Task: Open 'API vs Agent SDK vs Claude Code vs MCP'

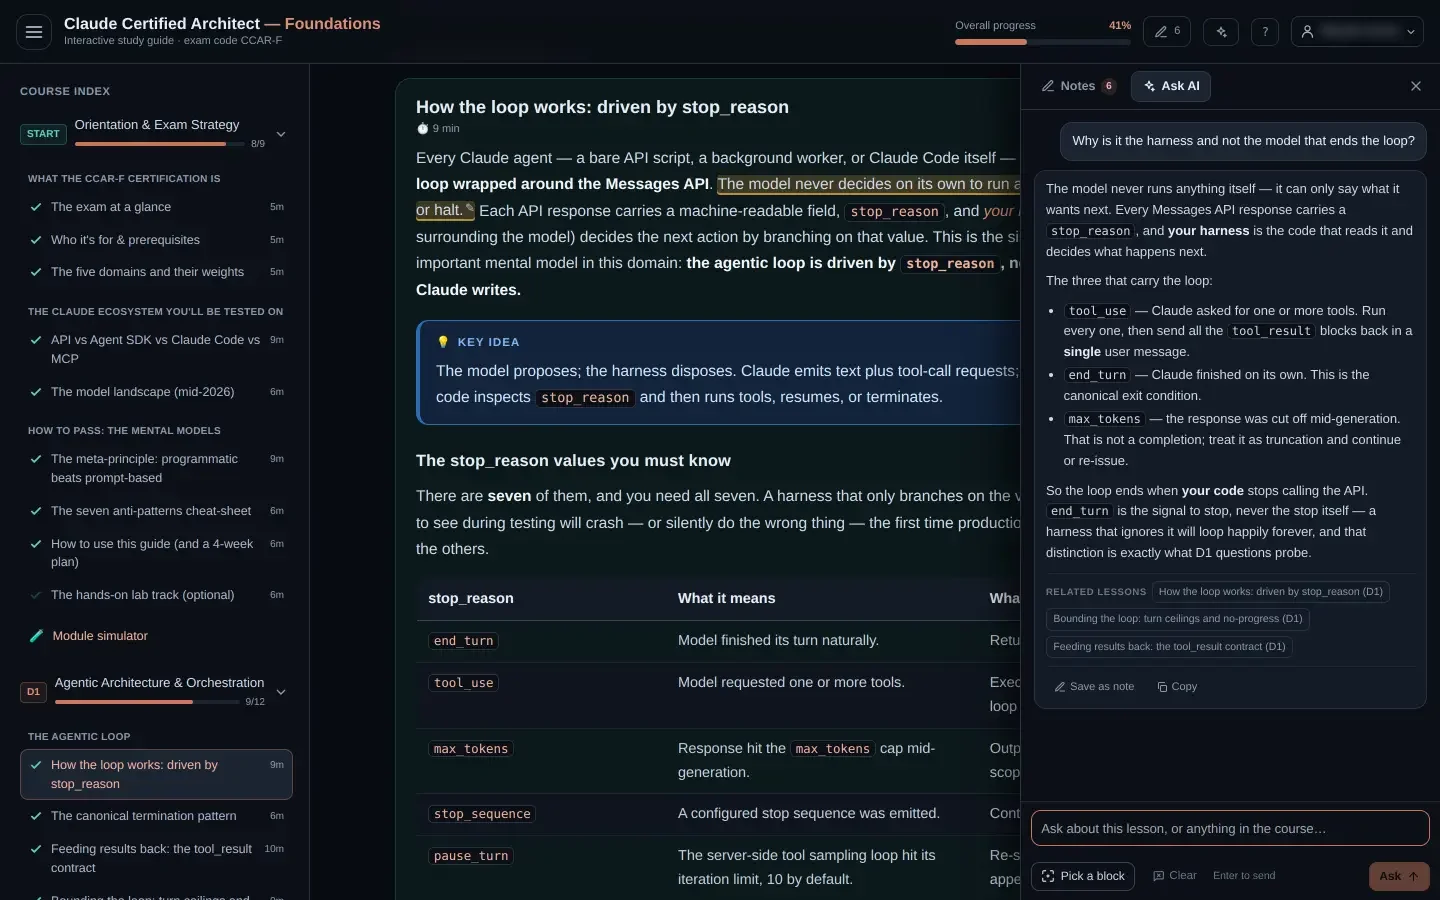Action: pyautogui.click(x=156, y=349)
